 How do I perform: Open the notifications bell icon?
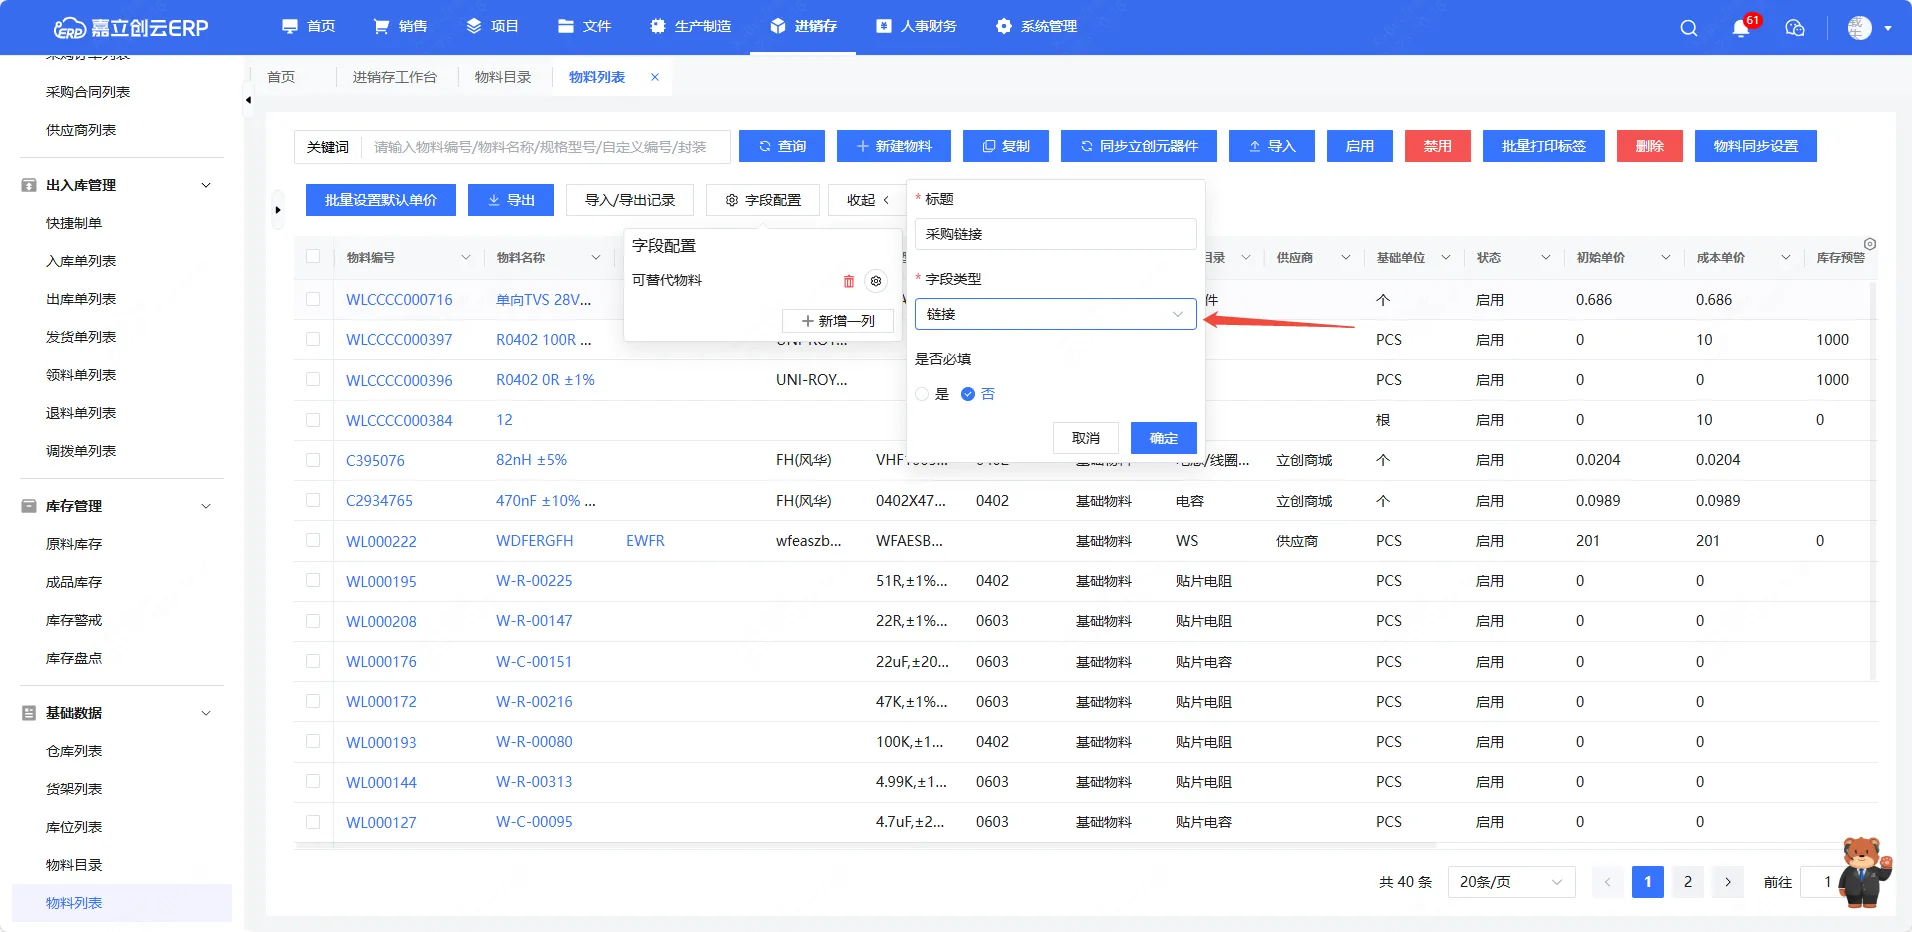click(x=1741, y=28)
